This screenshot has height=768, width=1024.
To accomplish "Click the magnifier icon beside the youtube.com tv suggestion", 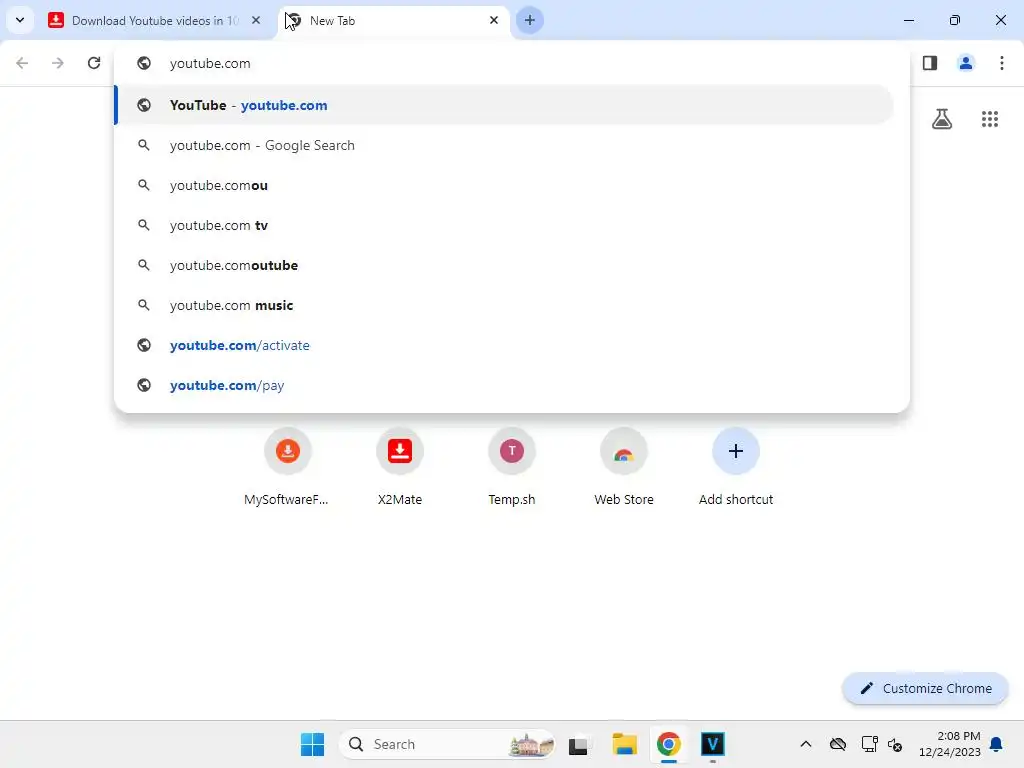I will (x=144, y=225).
